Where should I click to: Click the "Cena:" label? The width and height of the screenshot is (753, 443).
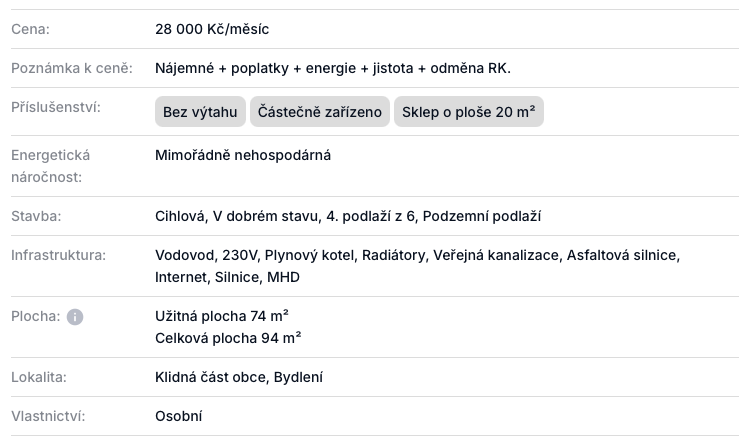(30, 29)
